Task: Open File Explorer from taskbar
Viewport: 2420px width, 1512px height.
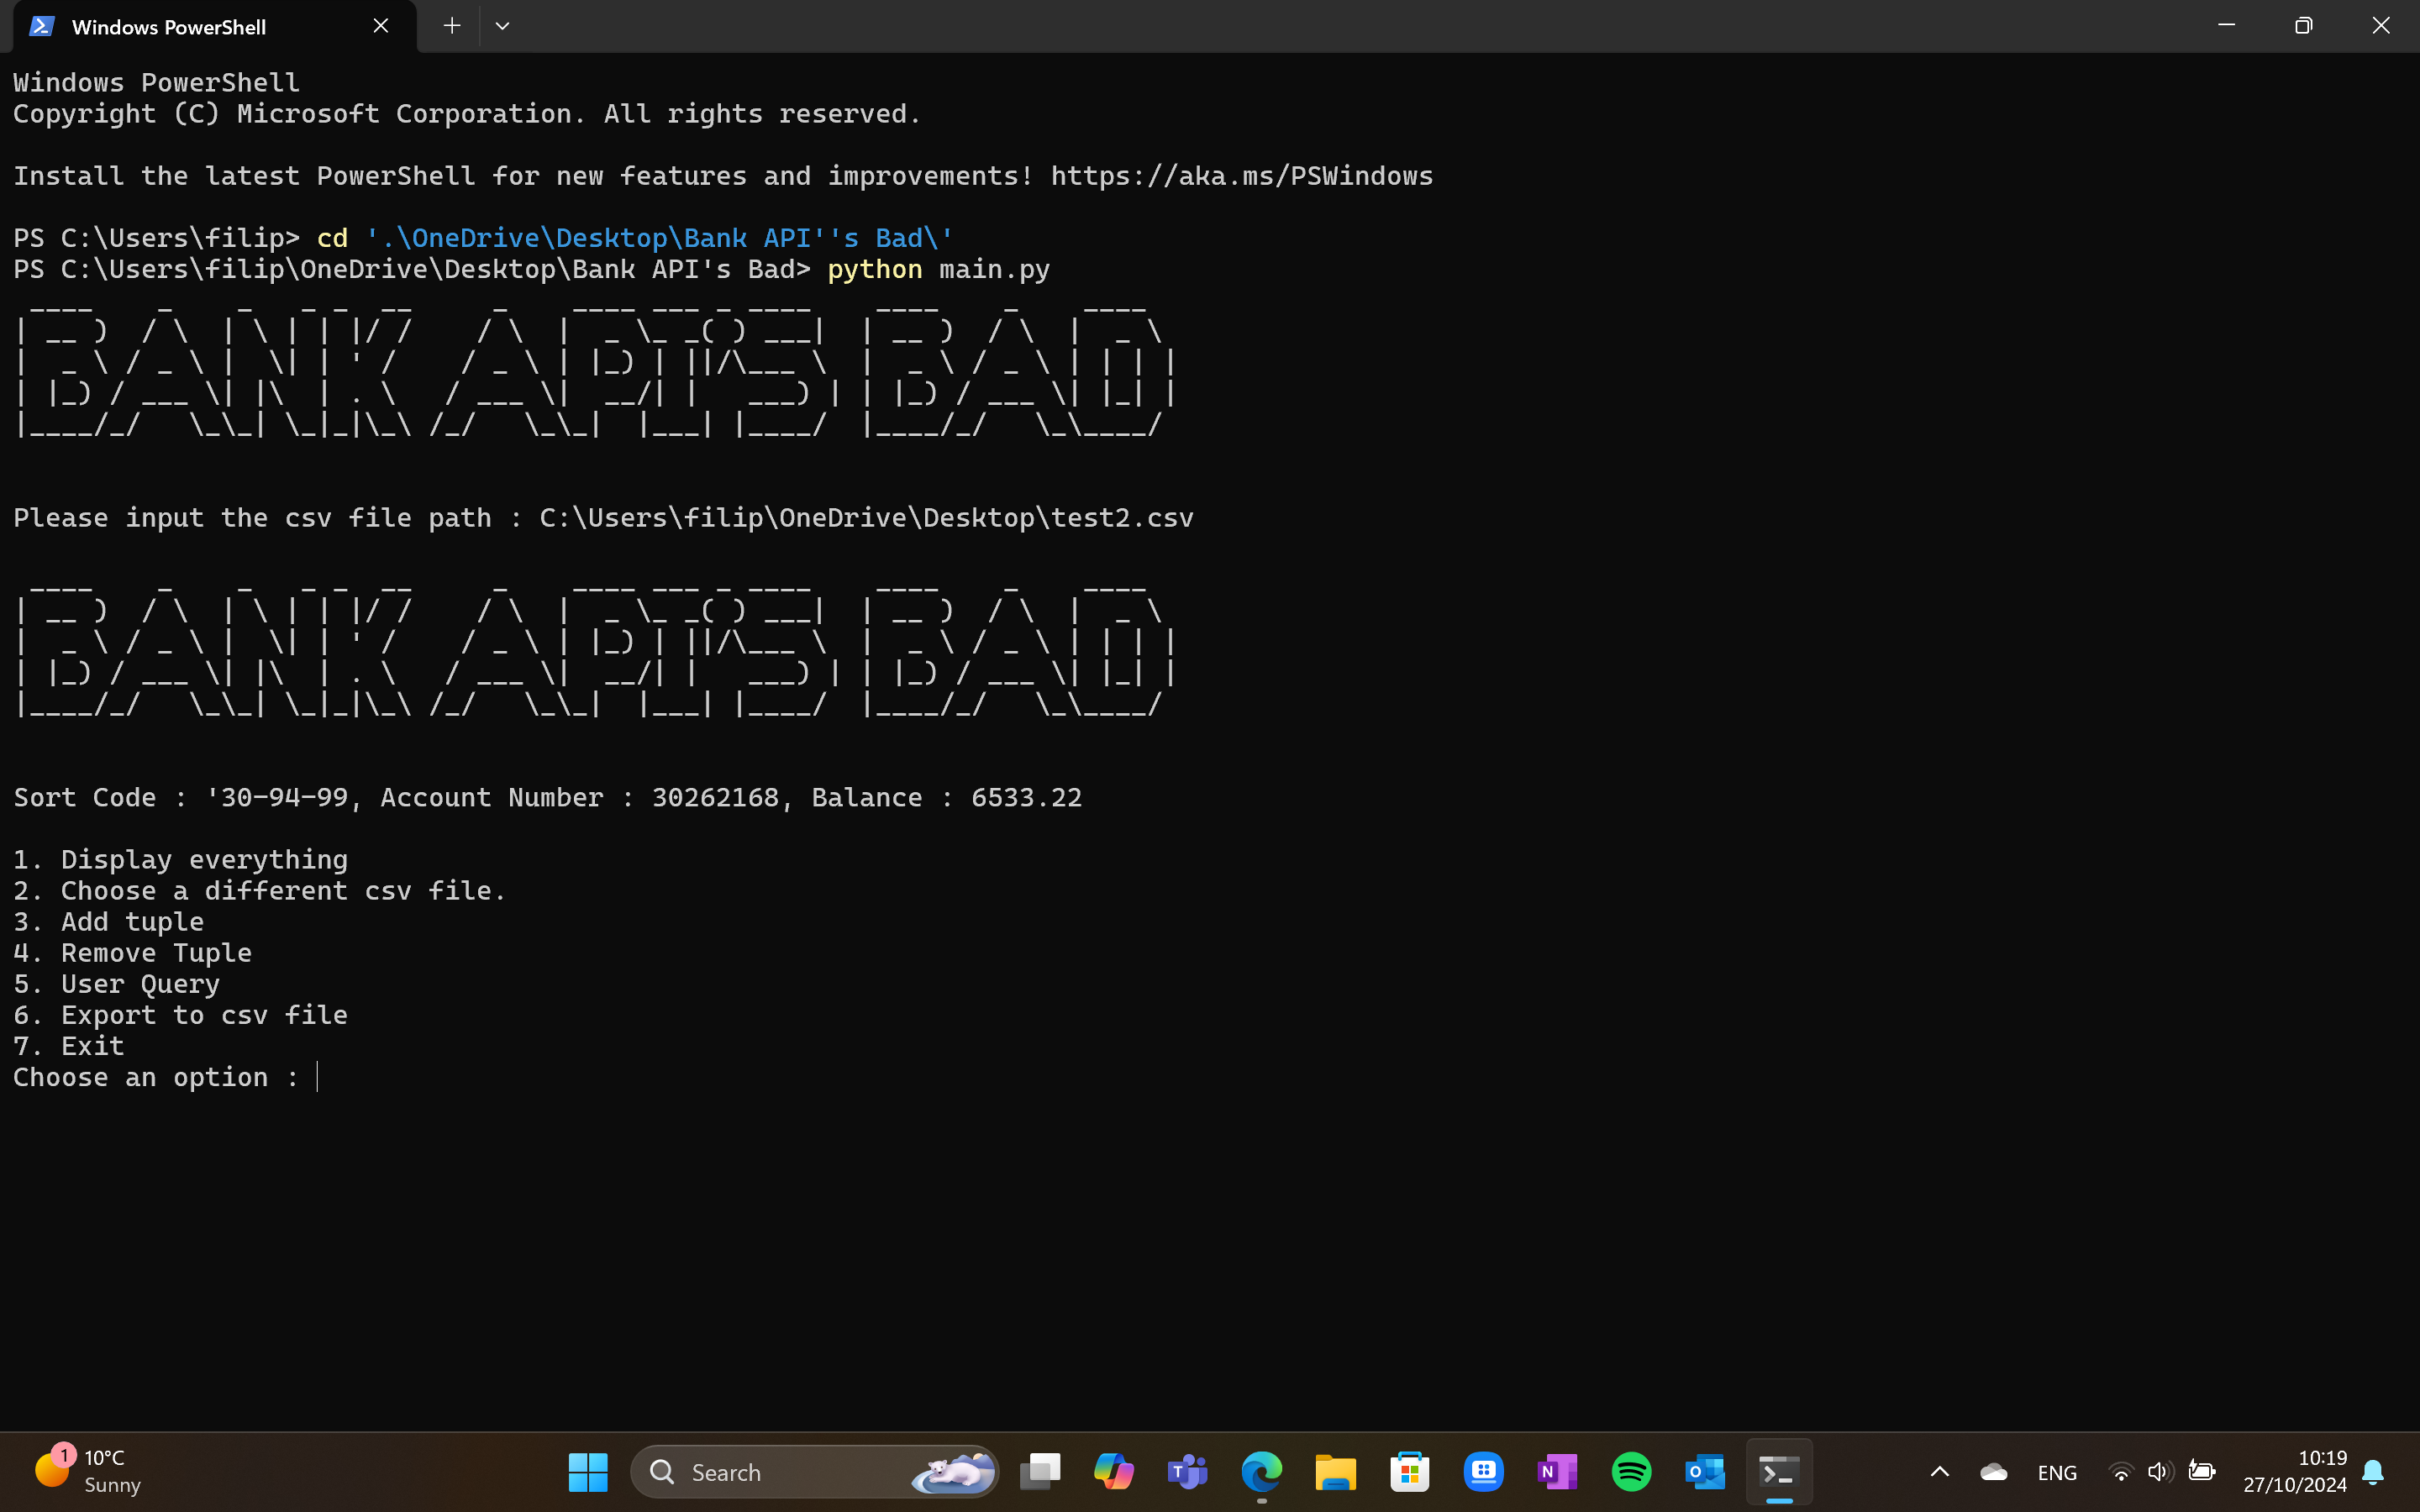Action: tap(1335, 1472)
